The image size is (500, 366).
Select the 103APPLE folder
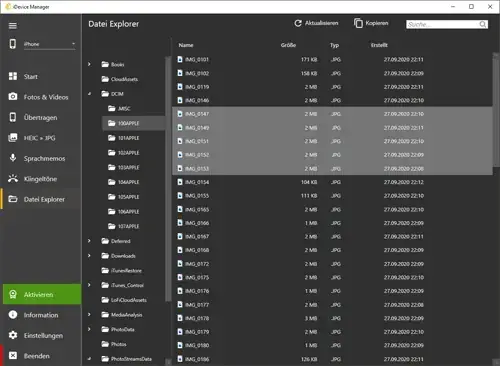pos(123,167)
